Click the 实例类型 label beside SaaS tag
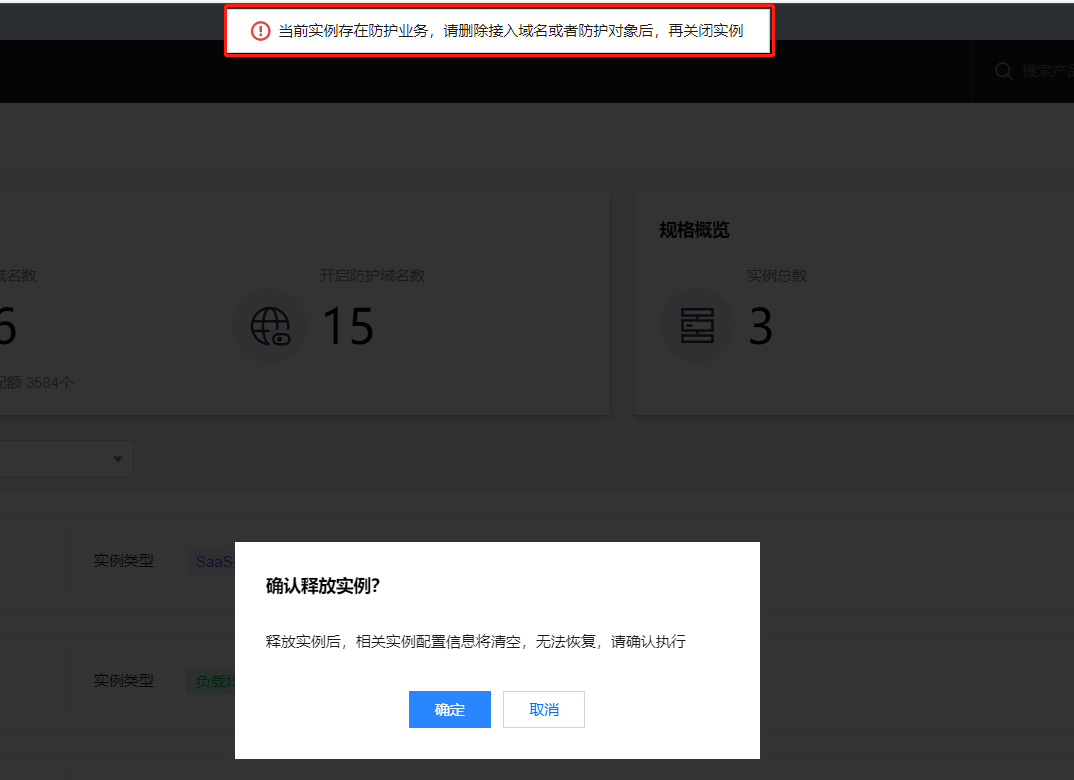The height and width of the screenshot is (780, 1074). (x=124, y=561)
